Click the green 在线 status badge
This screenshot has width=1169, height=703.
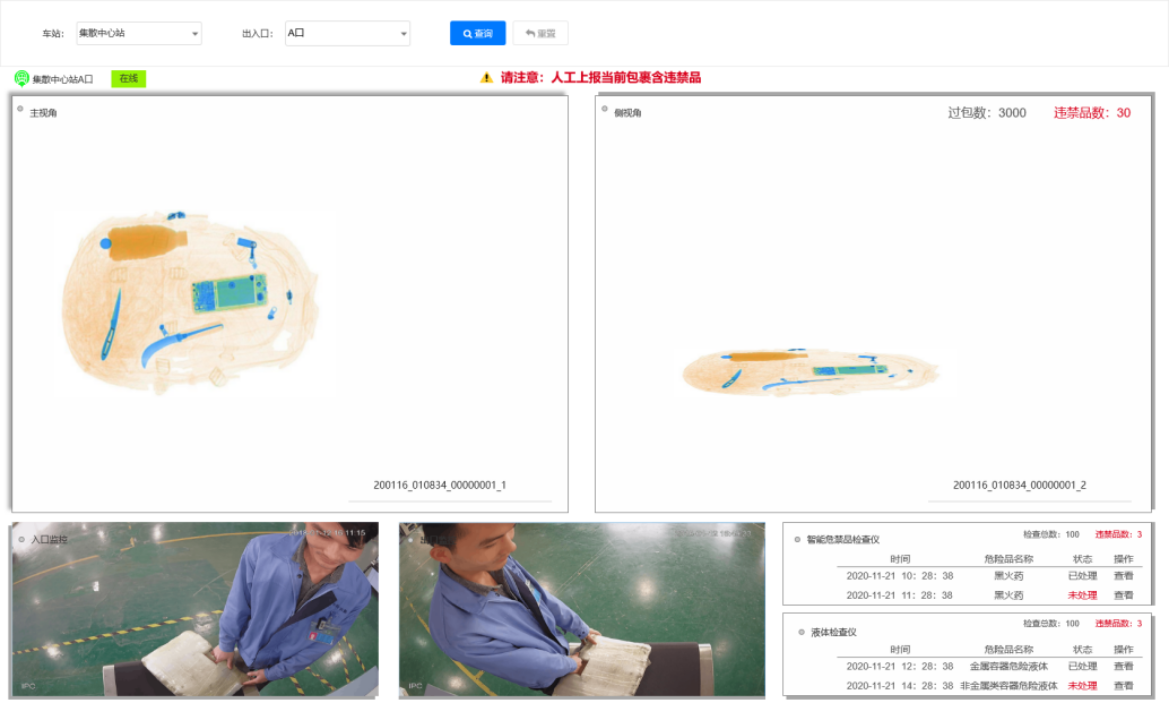(x=128, y=78)
